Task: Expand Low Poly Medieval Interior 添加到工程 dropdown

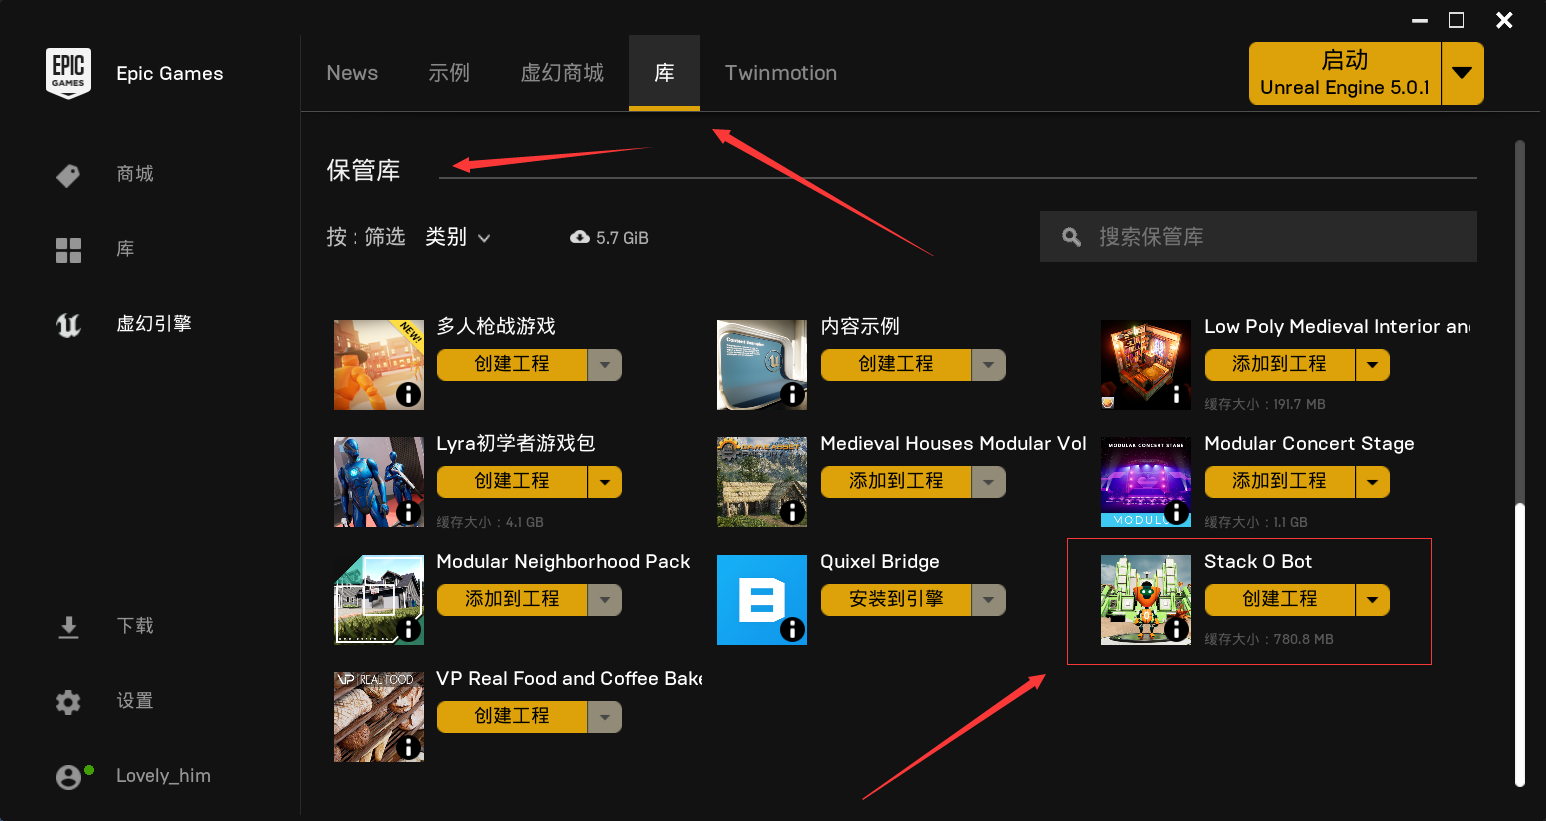Action: pos(1373,365)
